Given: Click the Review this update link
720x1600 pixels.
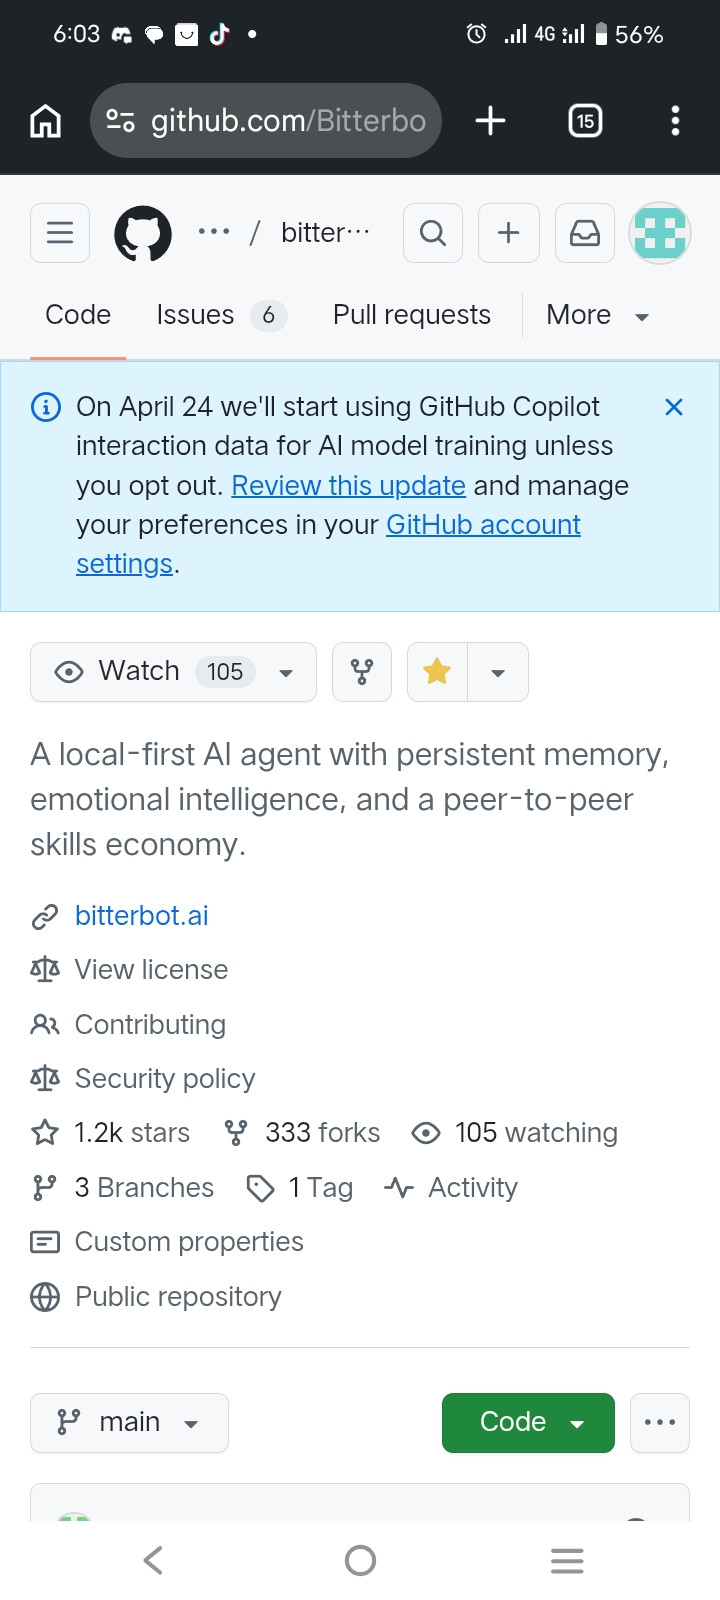Looking at the screenshot, I should (349, 486).
